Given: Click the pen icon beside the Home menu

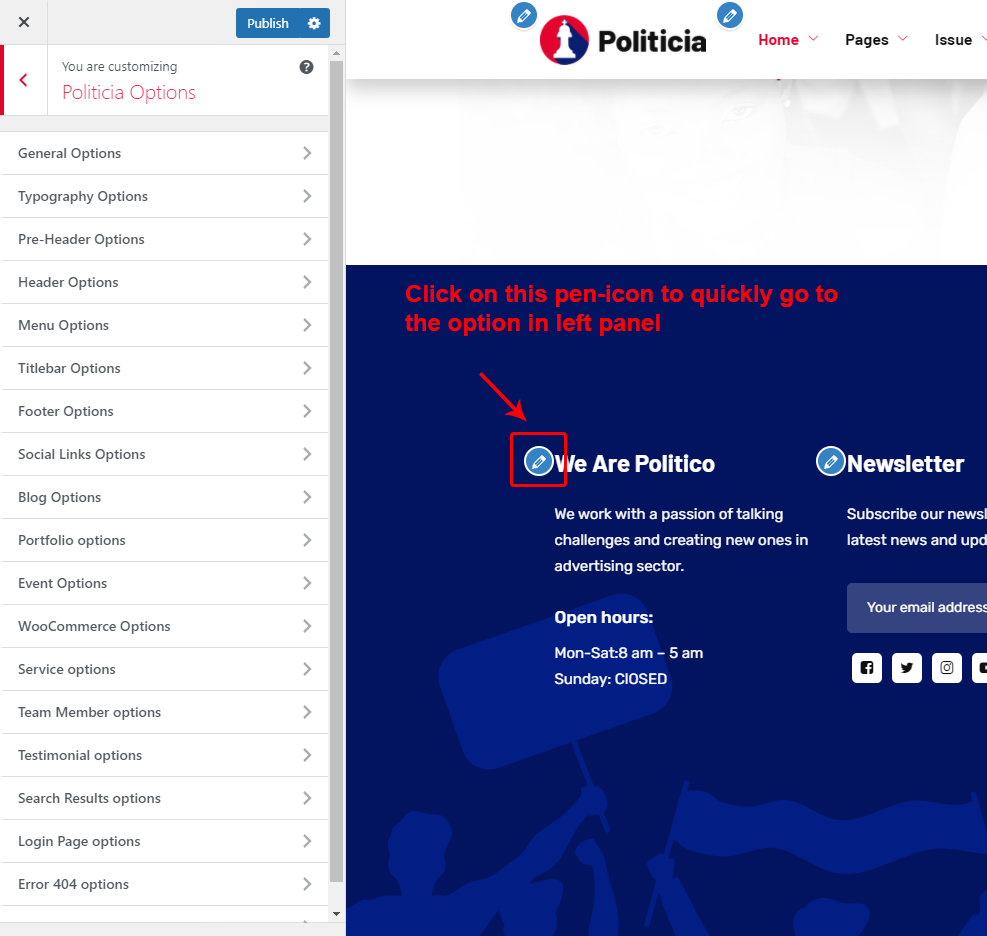Looking at the screenshot, I should (x=730, y=15).
